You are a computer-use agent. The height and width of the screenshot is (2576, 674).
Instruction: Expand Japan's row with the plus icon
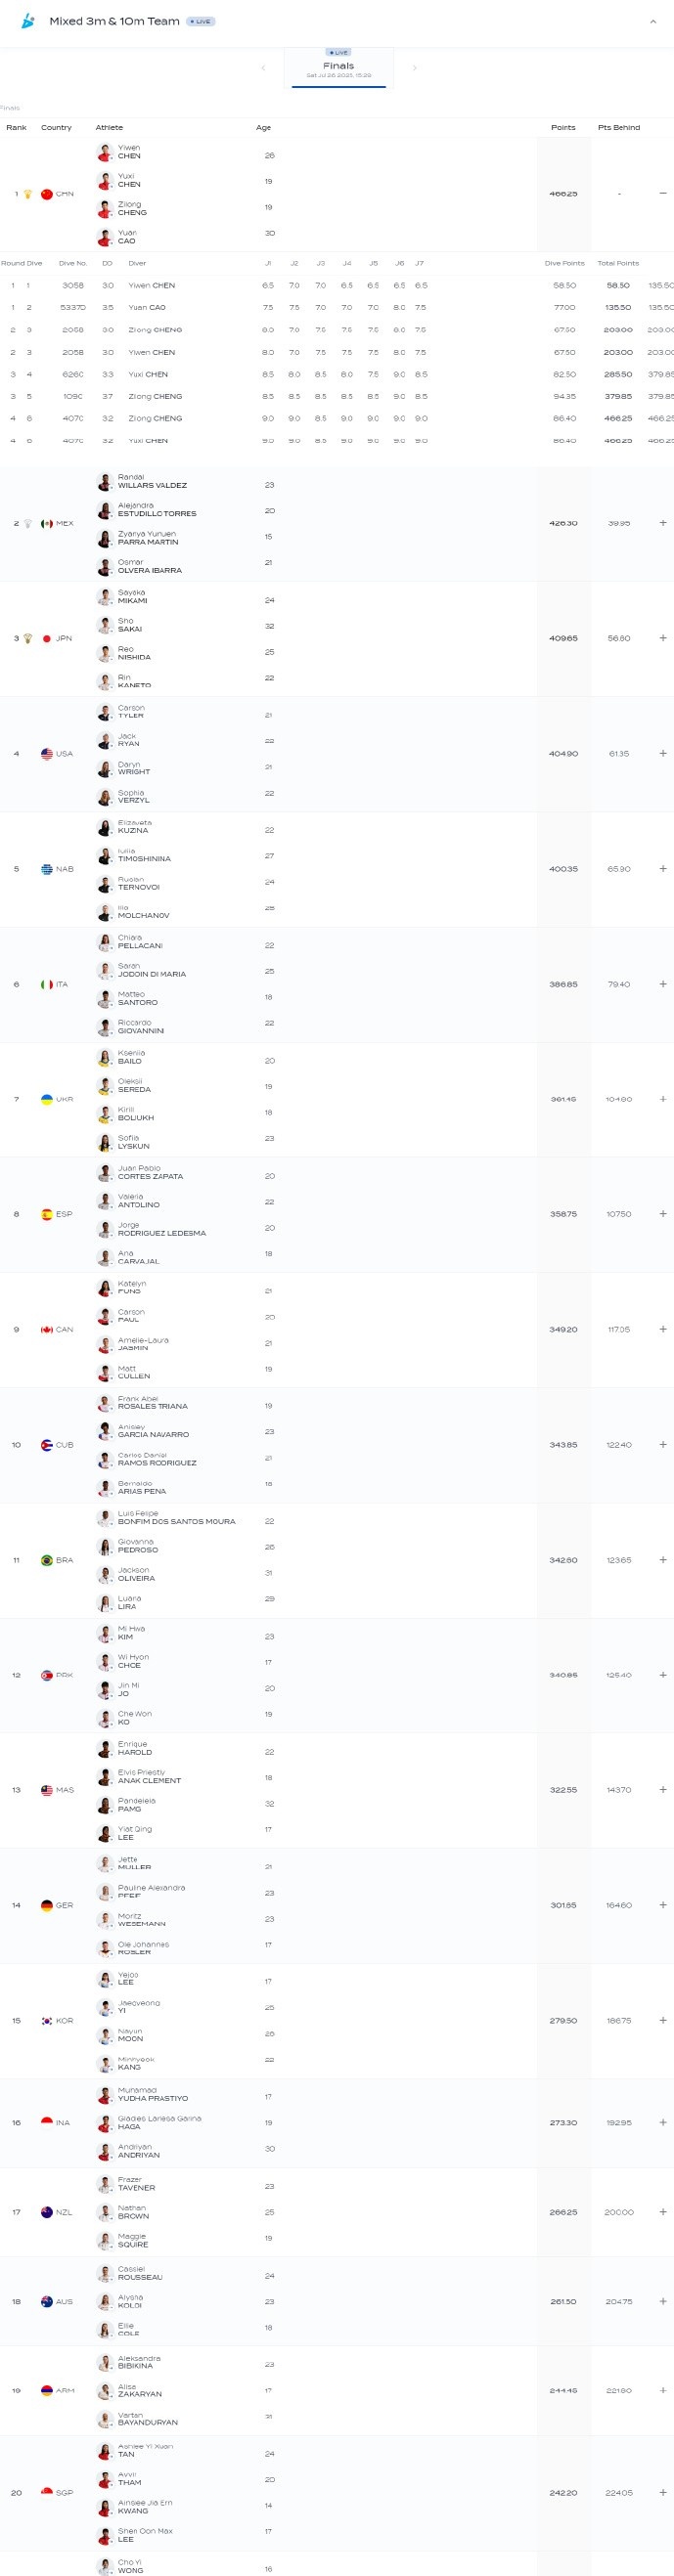click(x=663, y=638)
